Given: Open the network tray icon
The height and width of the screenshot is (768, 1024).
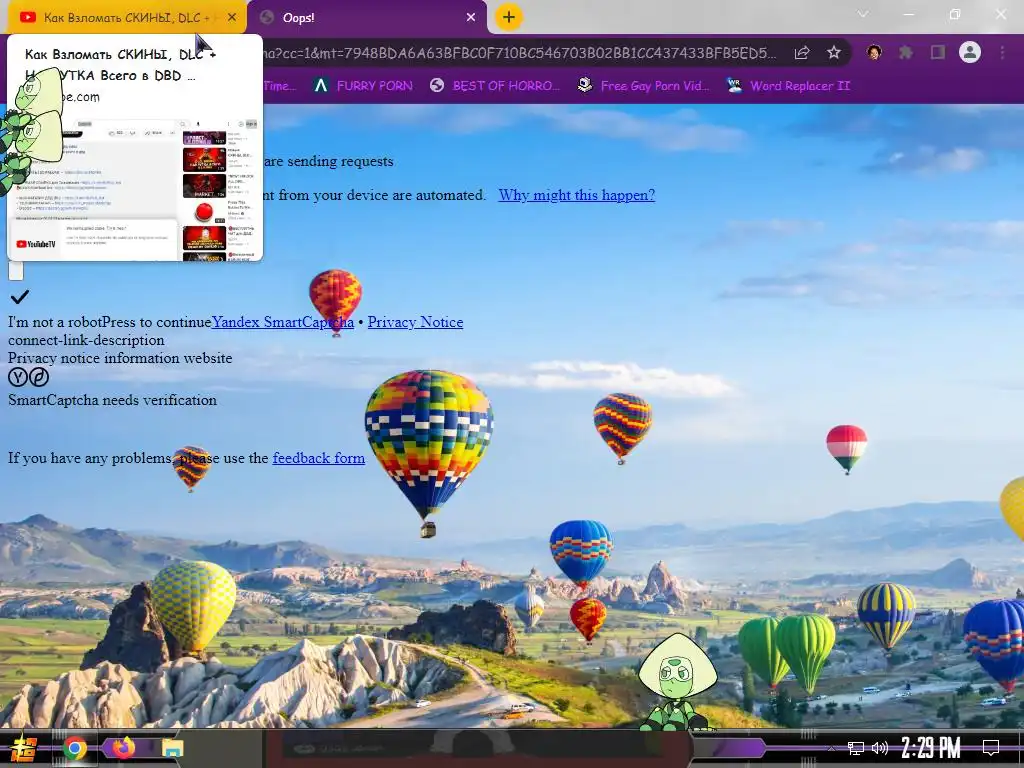Looking at the screenshot, I should click(x=856, y=748).
